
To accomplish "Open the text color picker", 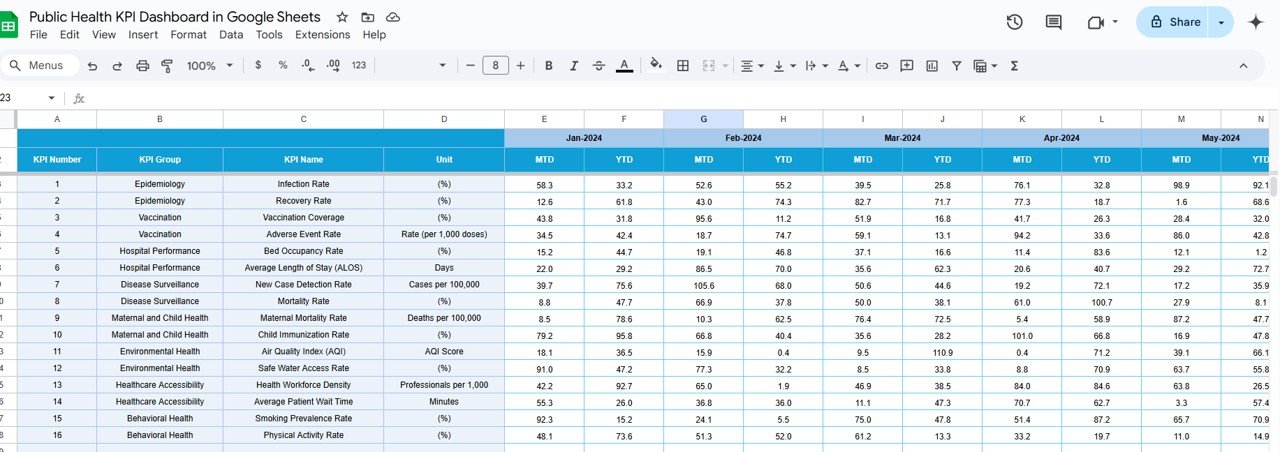I will click(625, 65).
